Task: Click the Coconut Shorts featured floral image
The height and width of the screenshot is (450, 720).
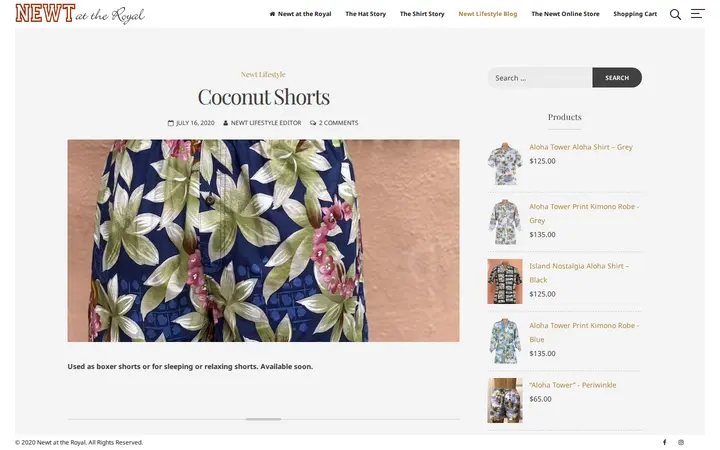Action: tap(263, 241)
